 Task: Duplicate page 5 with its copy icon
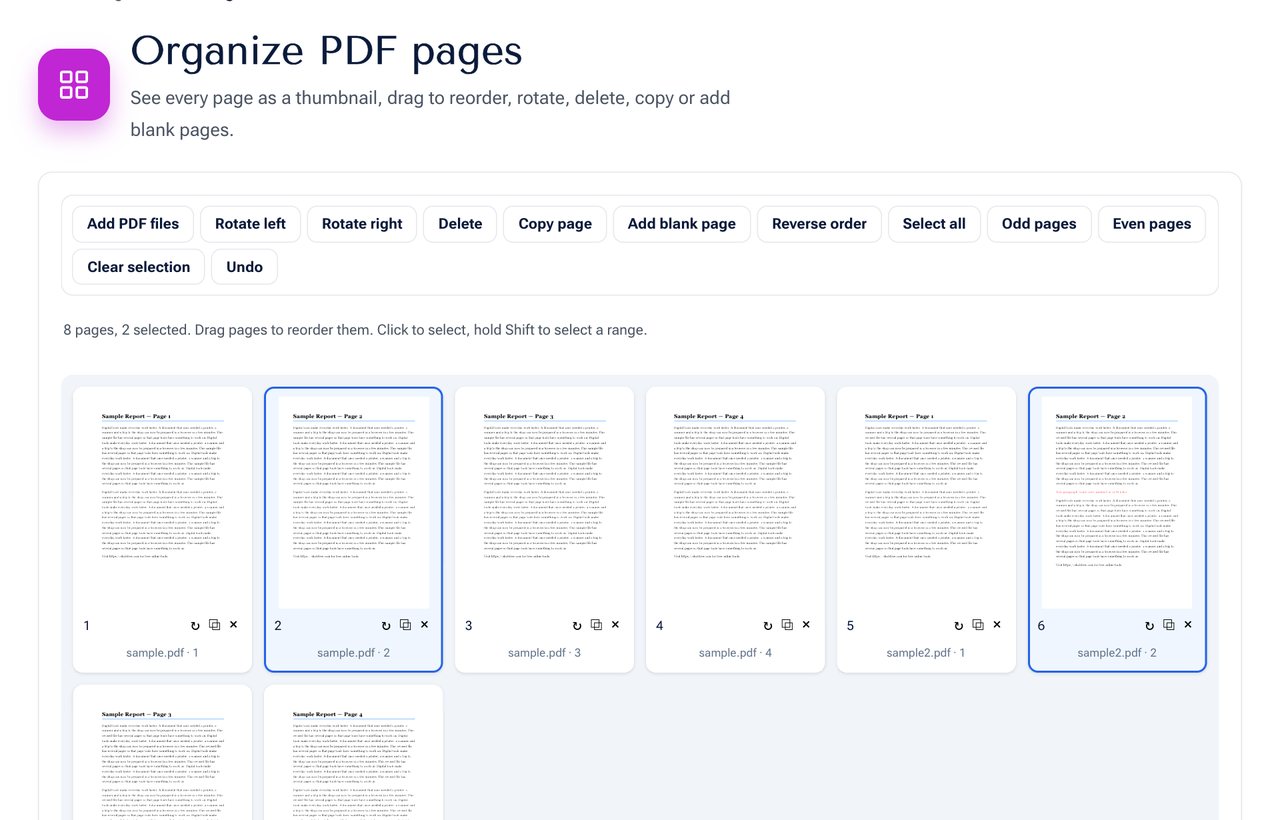[x=978, y=625]
